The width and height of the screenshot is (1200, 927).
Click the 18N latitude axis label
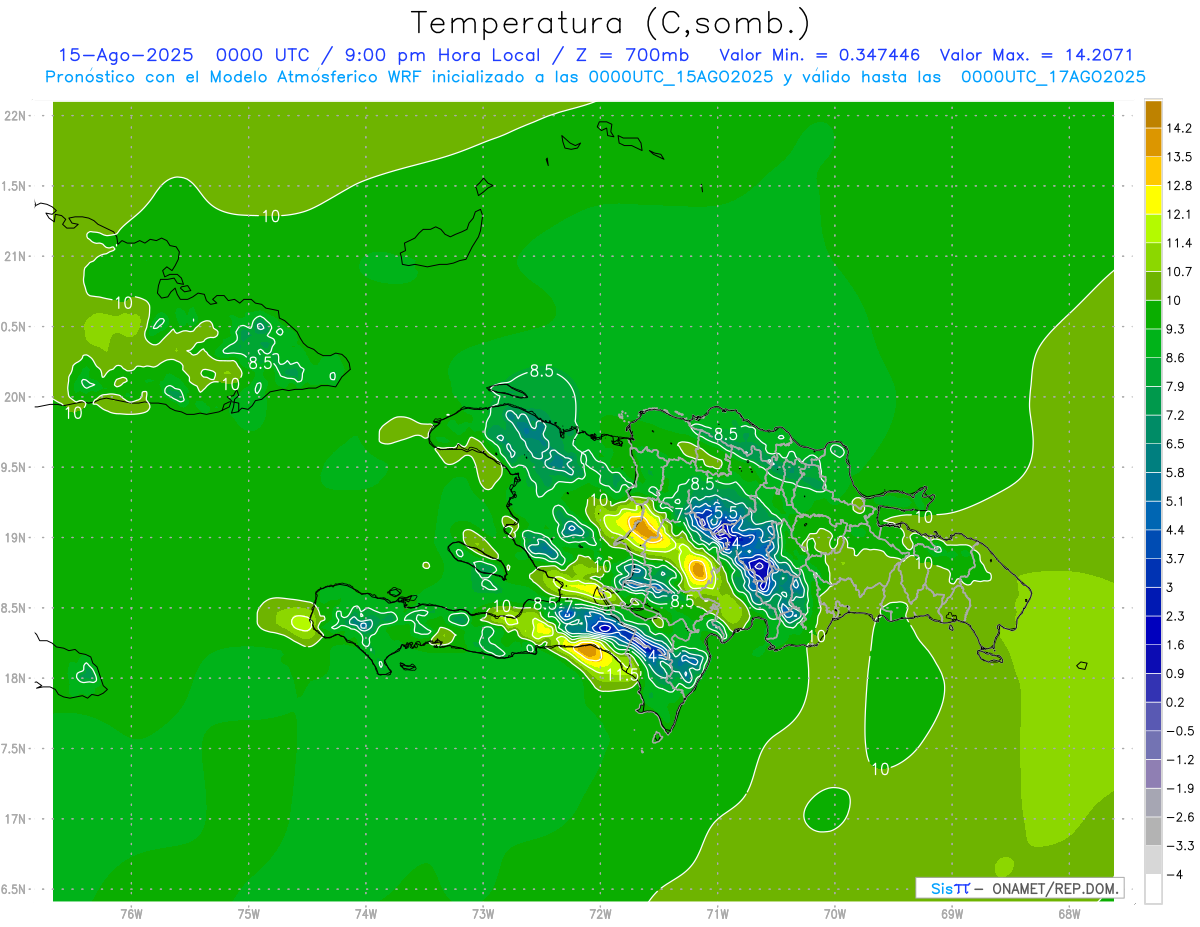(17, 679)
